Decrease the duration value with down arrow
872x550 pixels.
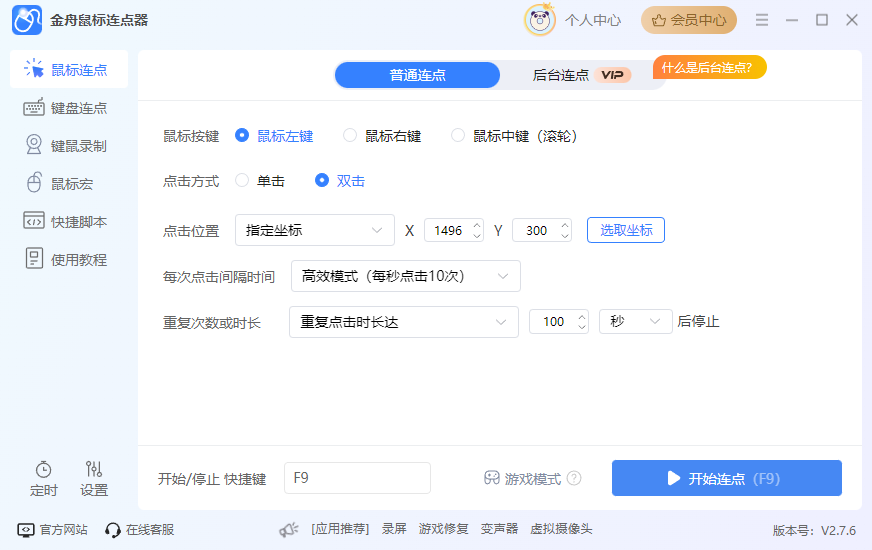point(582,327)
